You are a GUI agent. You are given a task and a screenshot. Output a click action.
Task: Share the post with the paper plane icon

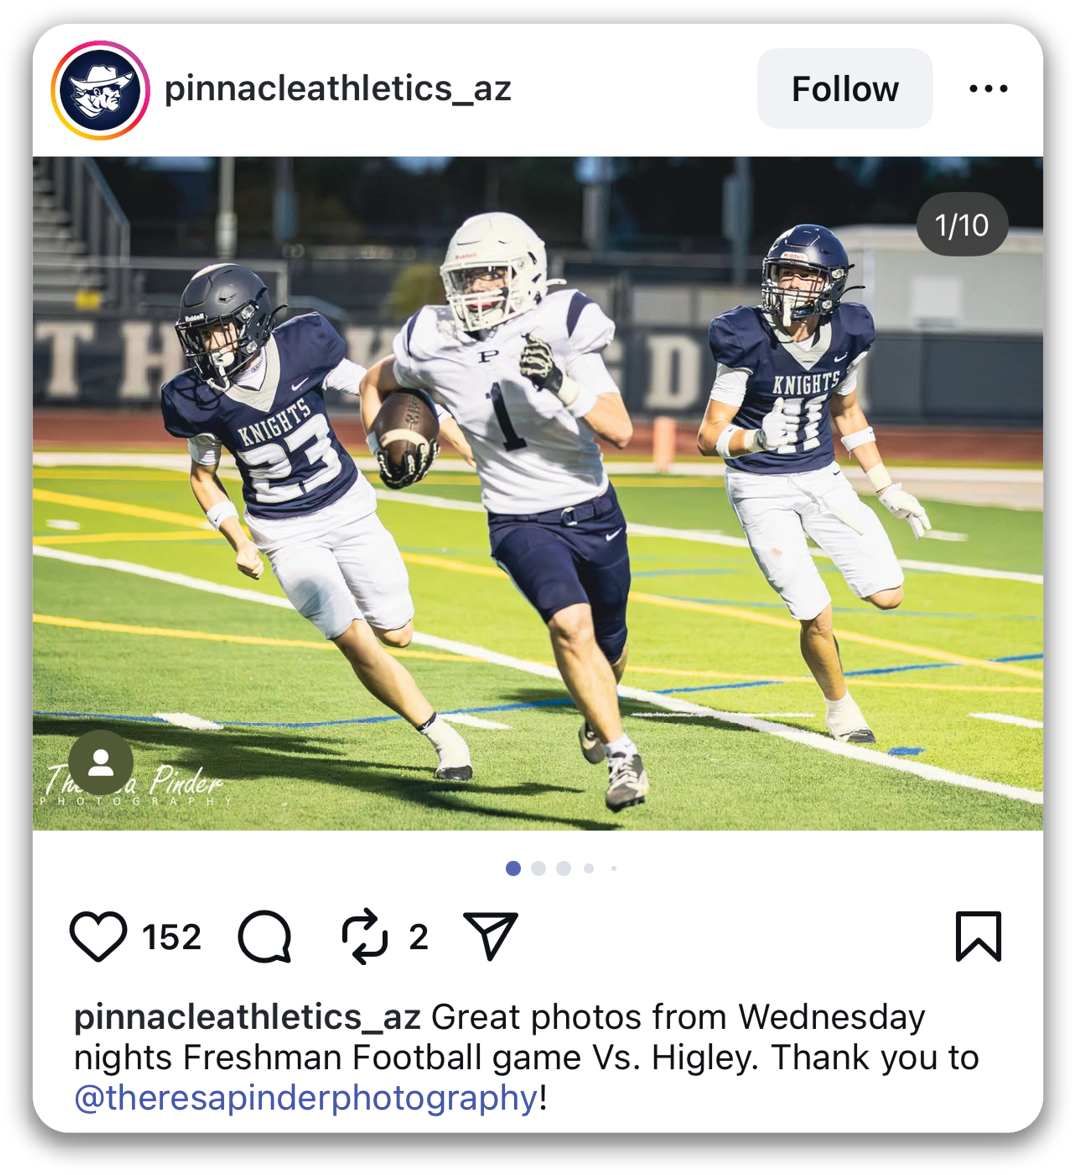(x=491, y=936)
